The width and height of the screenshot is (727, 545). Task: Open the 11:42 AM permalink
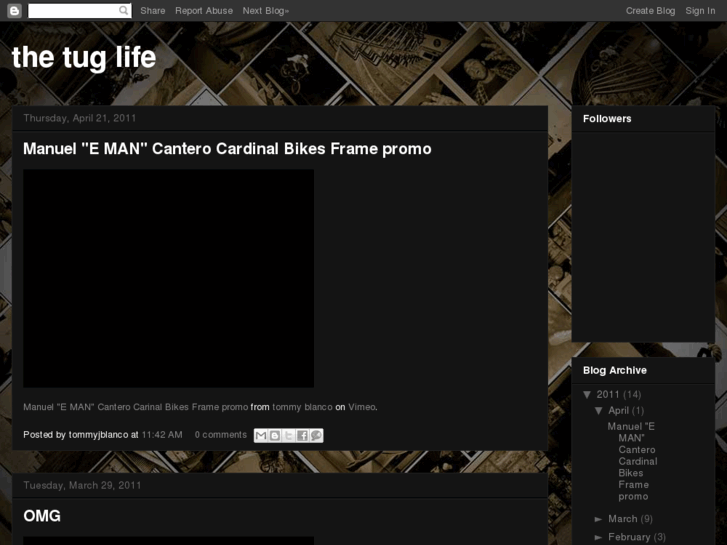162,435
